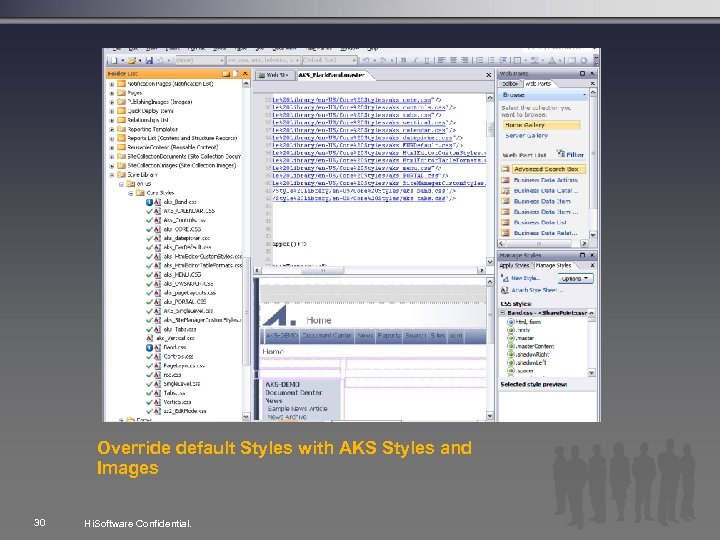Click the Borders toolbar icon
The width and height of the screenshot is (720, 540).
[518, 60]
